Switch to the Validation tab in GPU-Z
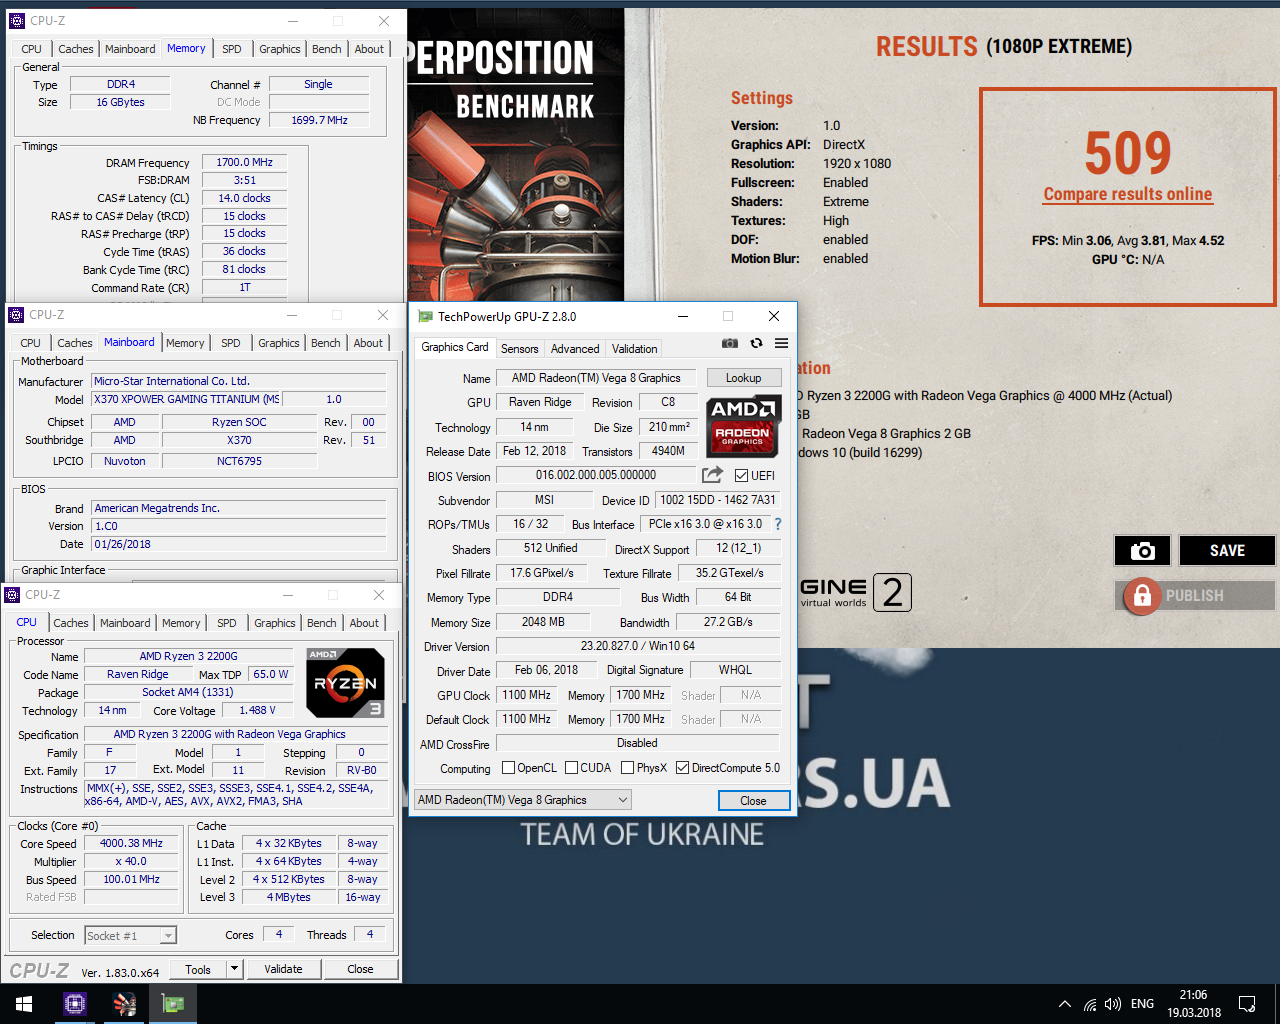Image resolution: width=1280 pixels, height=1024 pixels. (x=634, y=349)
